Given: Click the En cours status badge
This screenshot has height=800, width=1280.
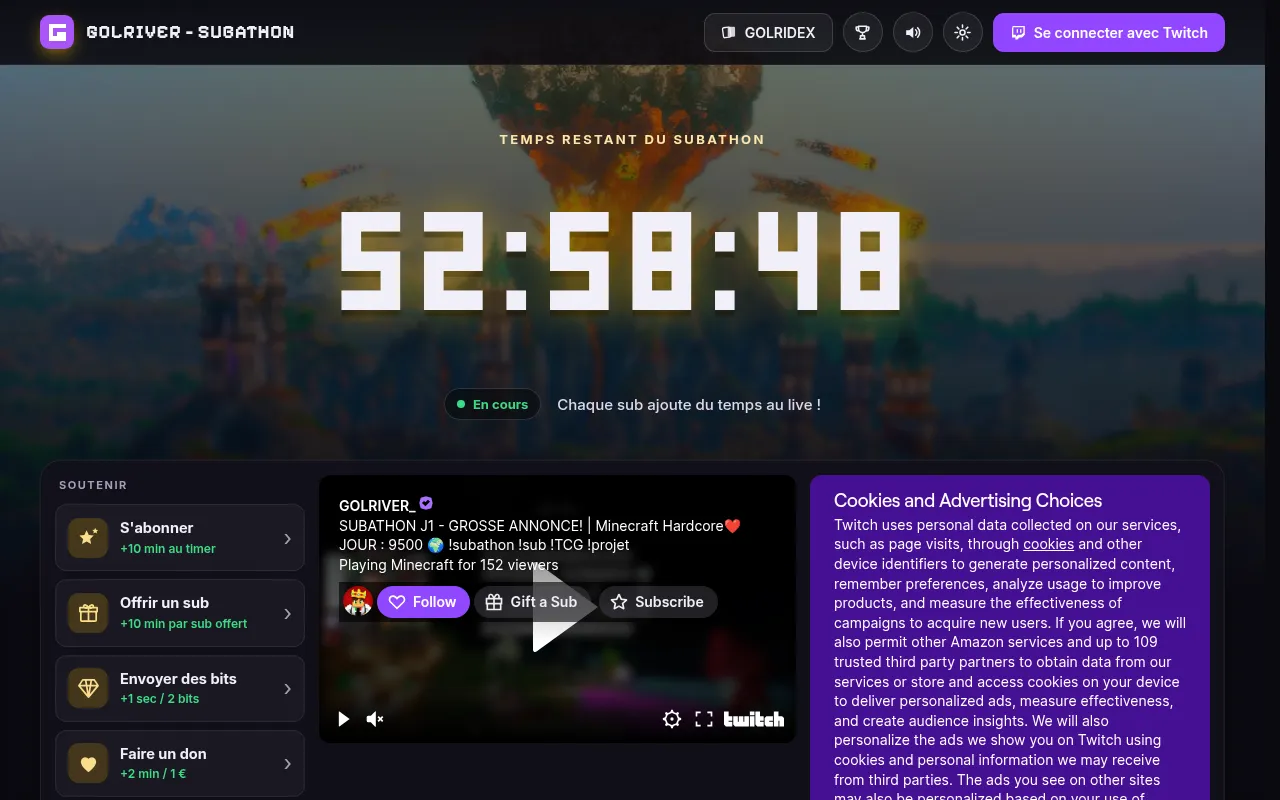Looking at the screenshot, I should (492, 404).
